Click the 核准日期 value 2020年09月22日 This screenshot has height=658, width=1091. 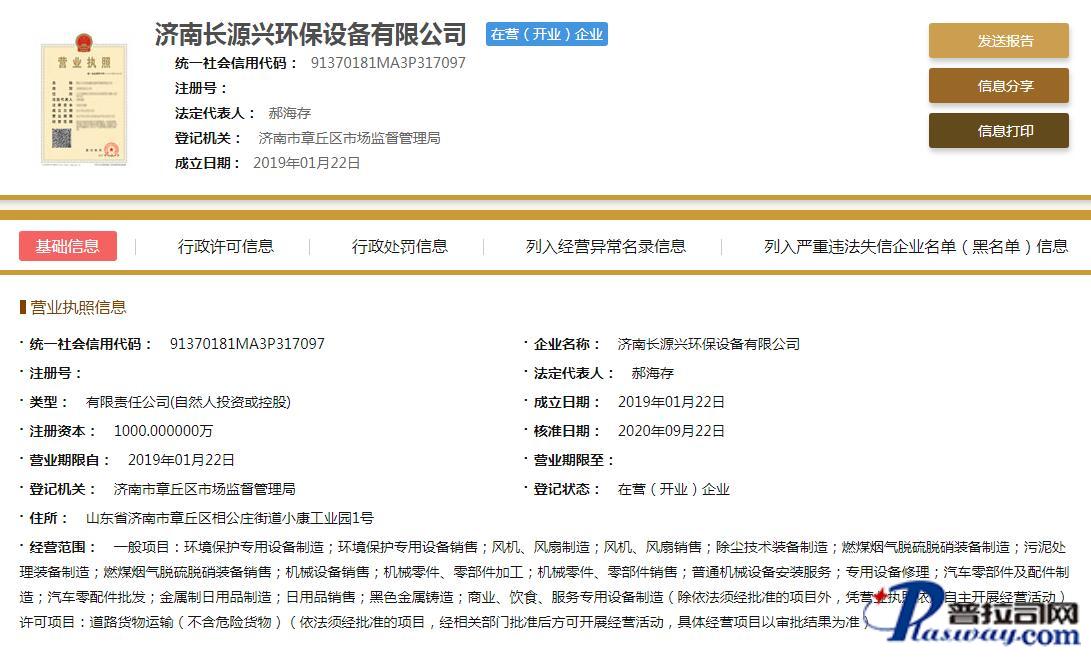pos(671,431)
